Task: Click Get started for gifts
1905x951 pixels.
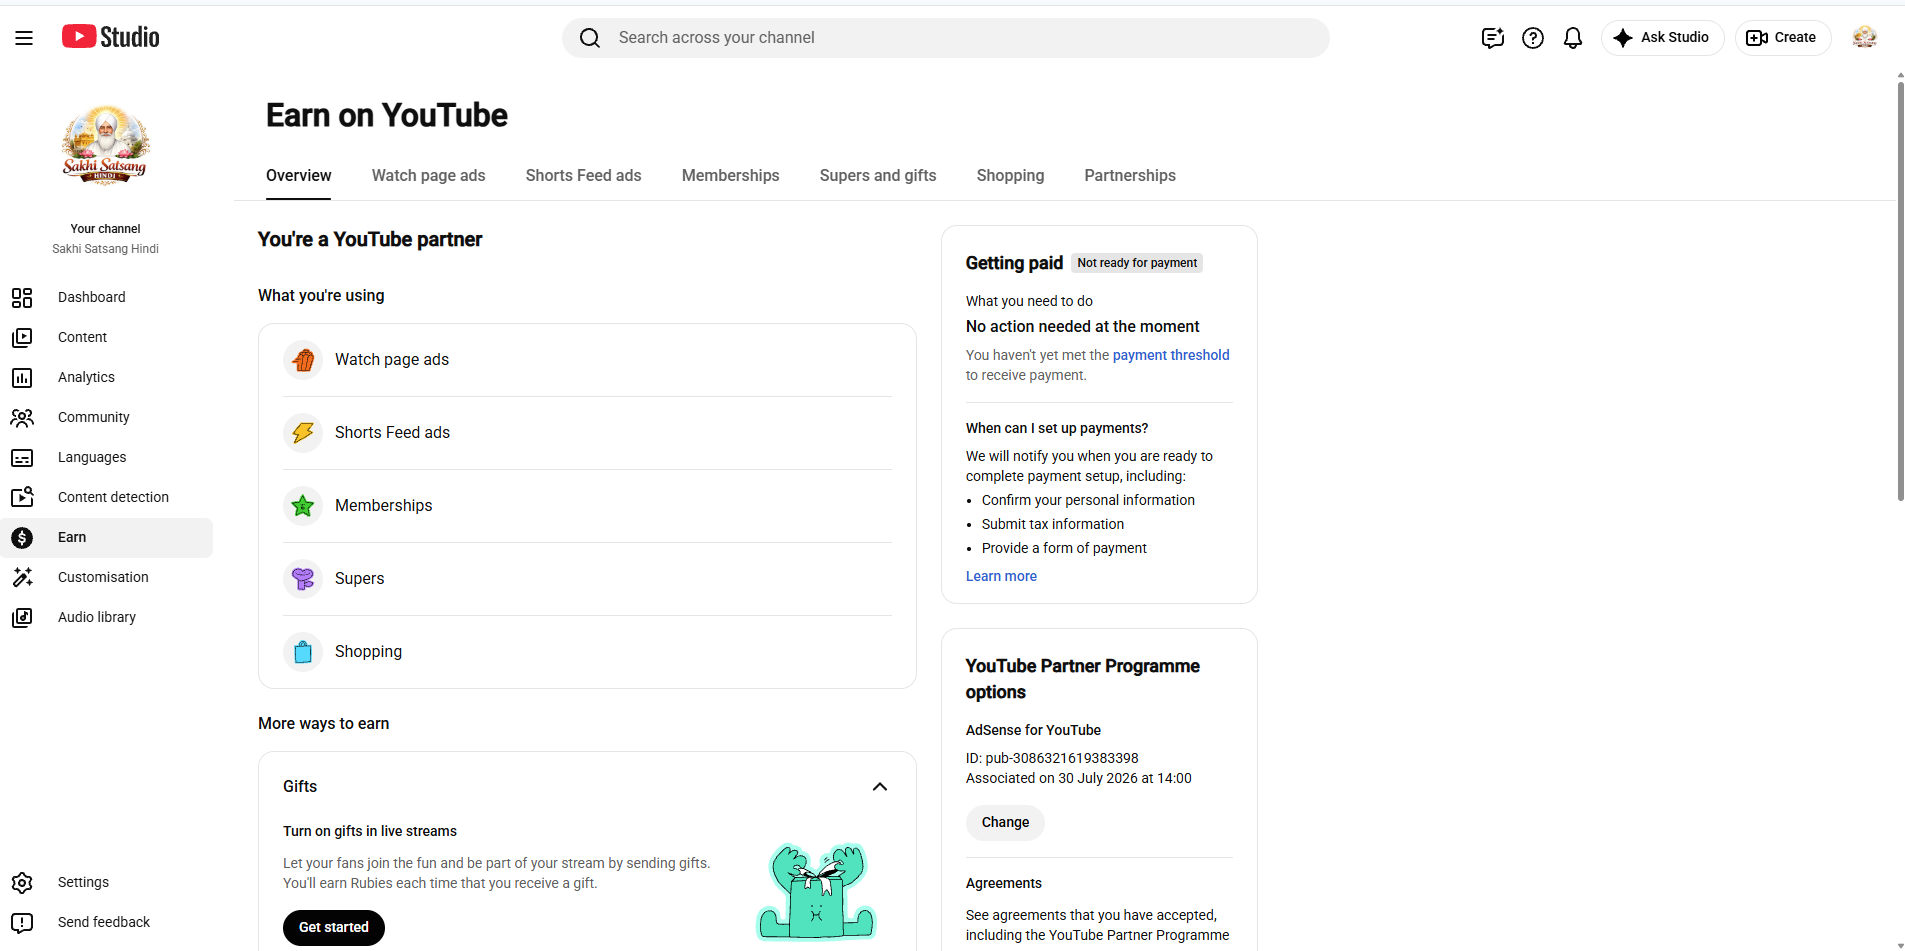Action: pyautogui.click(x=334, y=928)
